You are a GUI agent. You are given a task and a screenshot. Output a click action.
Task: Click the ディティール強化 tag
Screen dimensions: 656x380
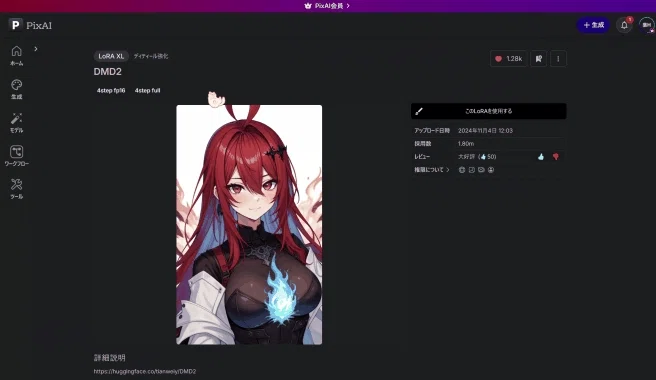pos(151,56)
